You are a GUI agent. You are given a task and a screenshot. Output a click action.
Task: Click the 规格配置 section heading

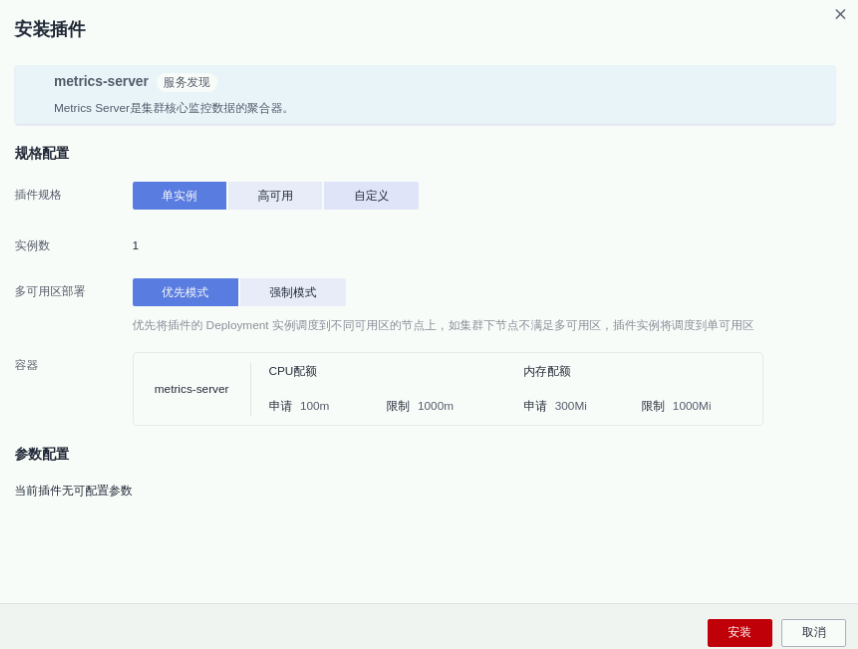[x=42, y=153]
